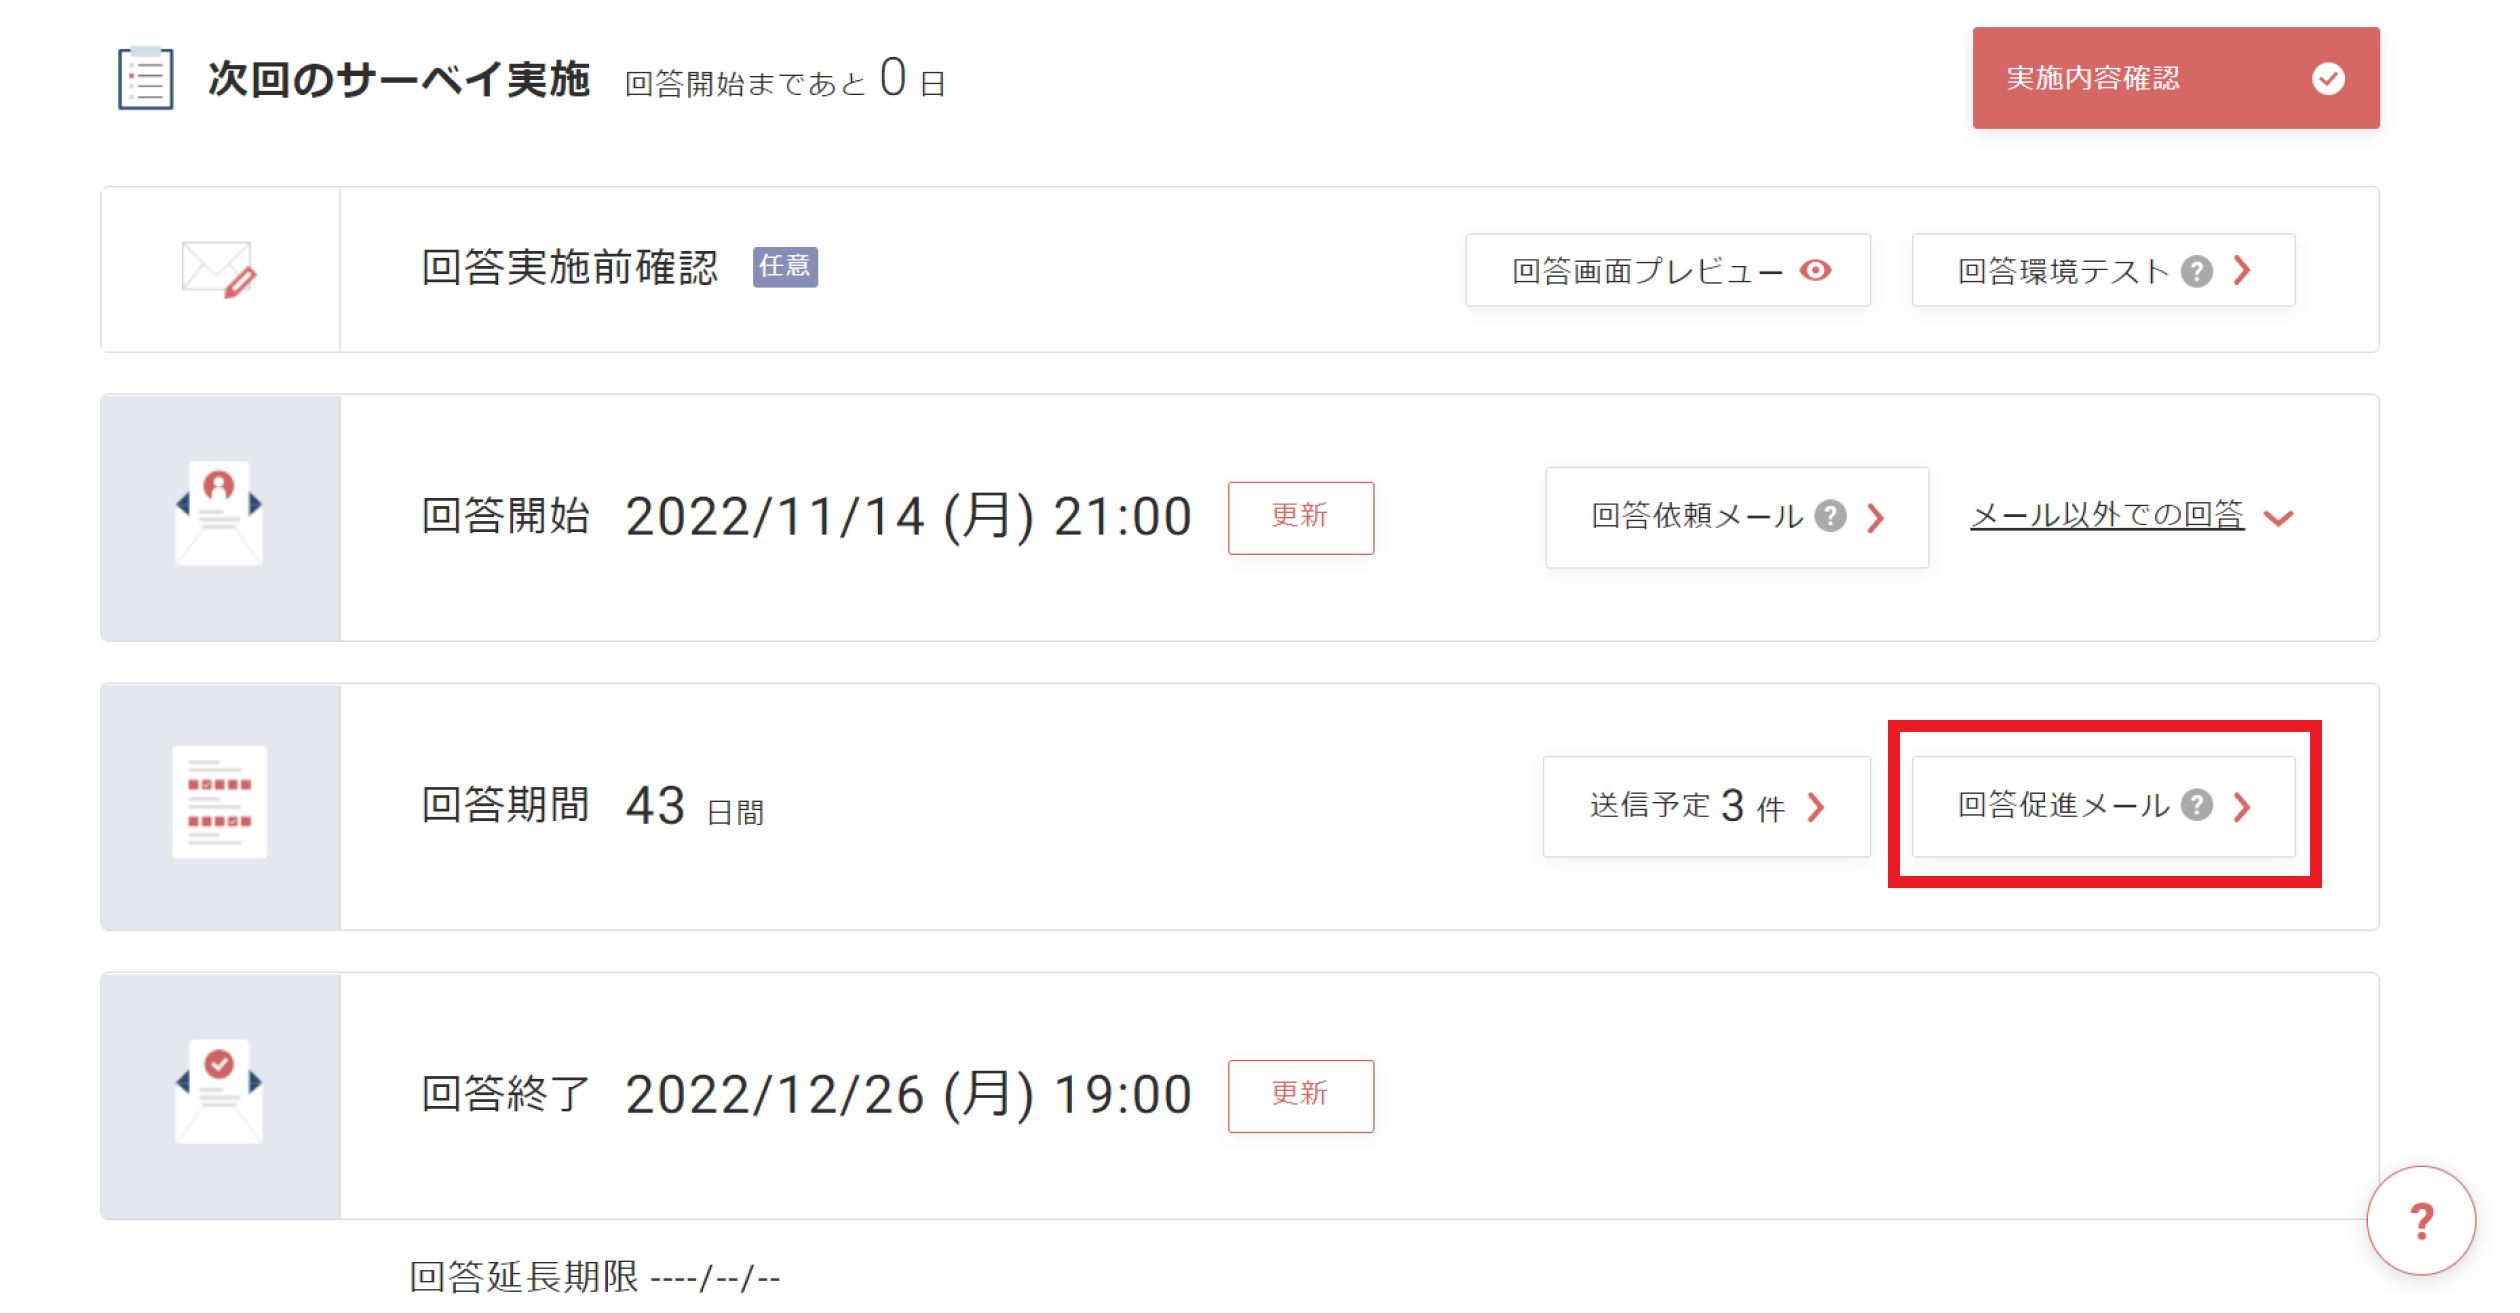Click the checkmark circle on 実施内容確認
The width and height of the screenshot is (2520, 1313).
coord(2328,78)
